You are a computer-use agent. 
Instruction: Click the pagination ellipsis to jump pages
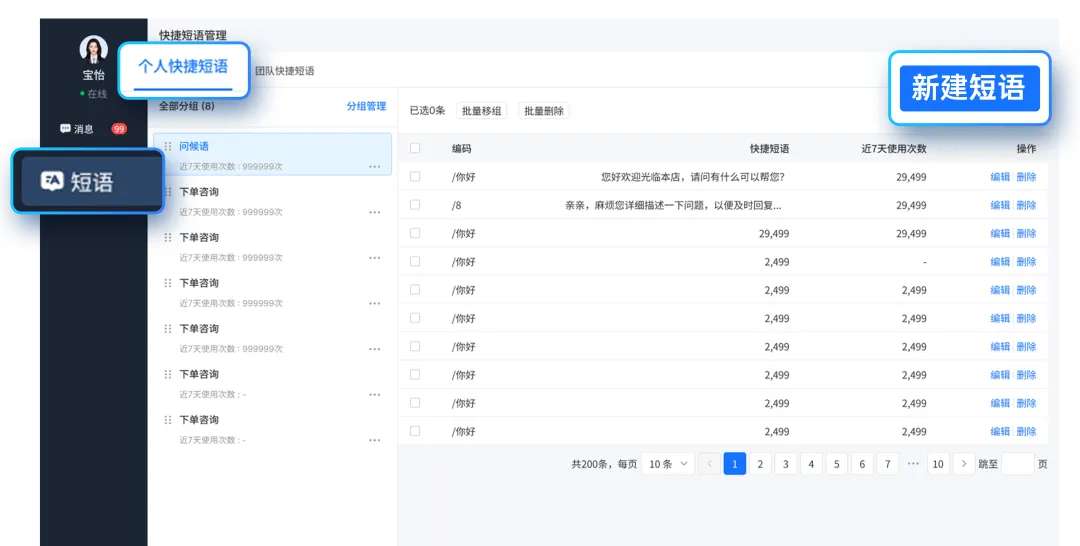pos(913,464)
